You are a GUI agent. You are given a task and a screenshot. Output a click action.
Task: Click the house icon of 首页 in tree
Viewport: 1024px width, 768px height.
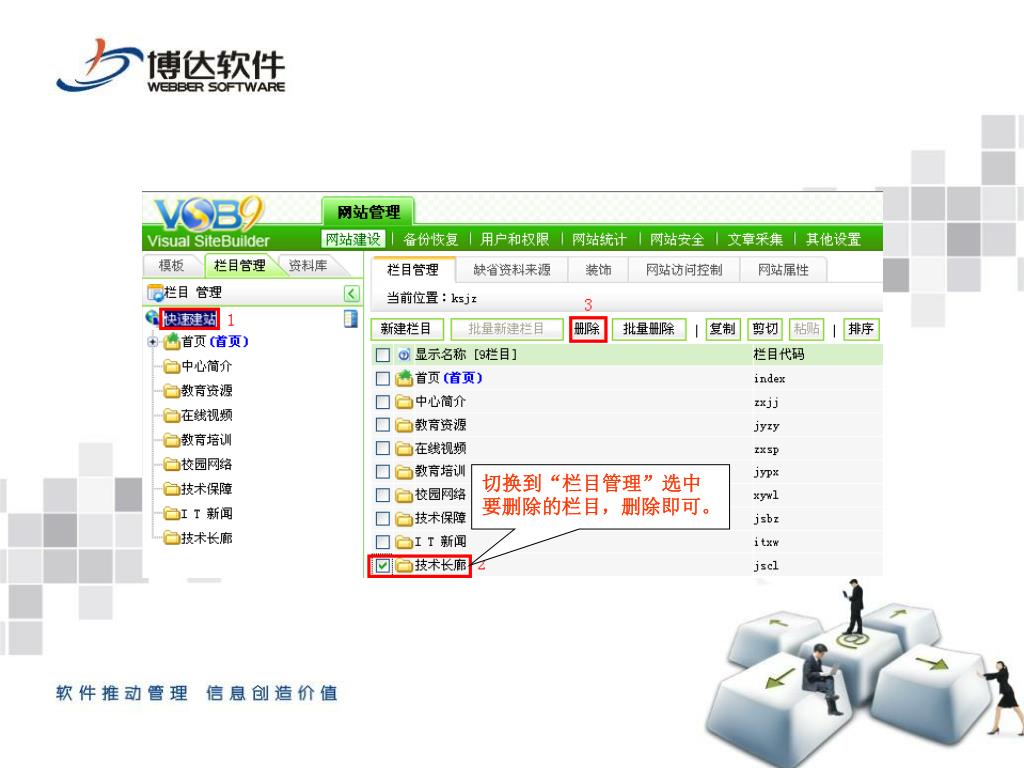[x=172, y=341]
